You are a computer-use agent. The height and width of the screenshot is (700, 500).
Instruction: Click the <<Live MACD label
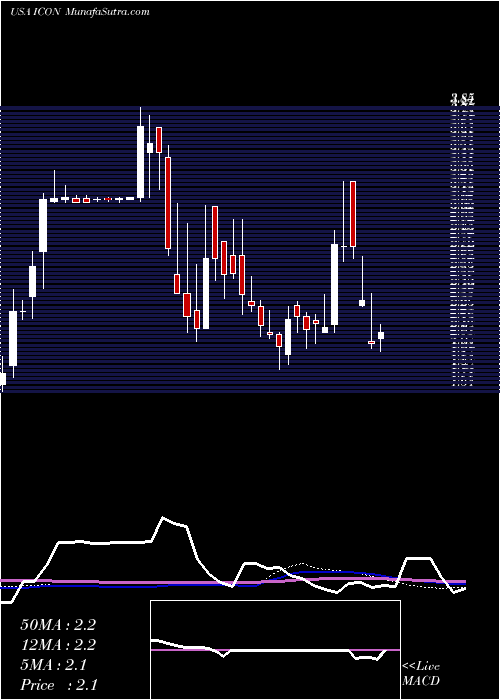421,674
